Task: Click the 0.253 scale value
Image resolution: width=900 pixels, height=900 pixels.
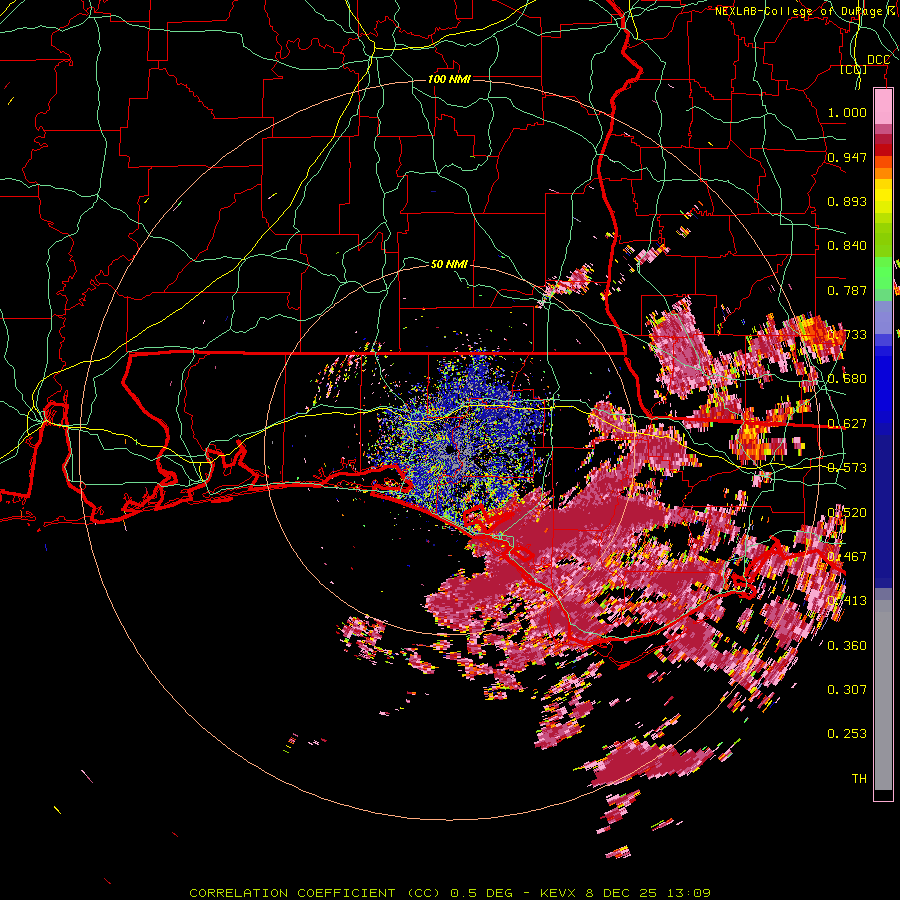Action: [847, 734]
